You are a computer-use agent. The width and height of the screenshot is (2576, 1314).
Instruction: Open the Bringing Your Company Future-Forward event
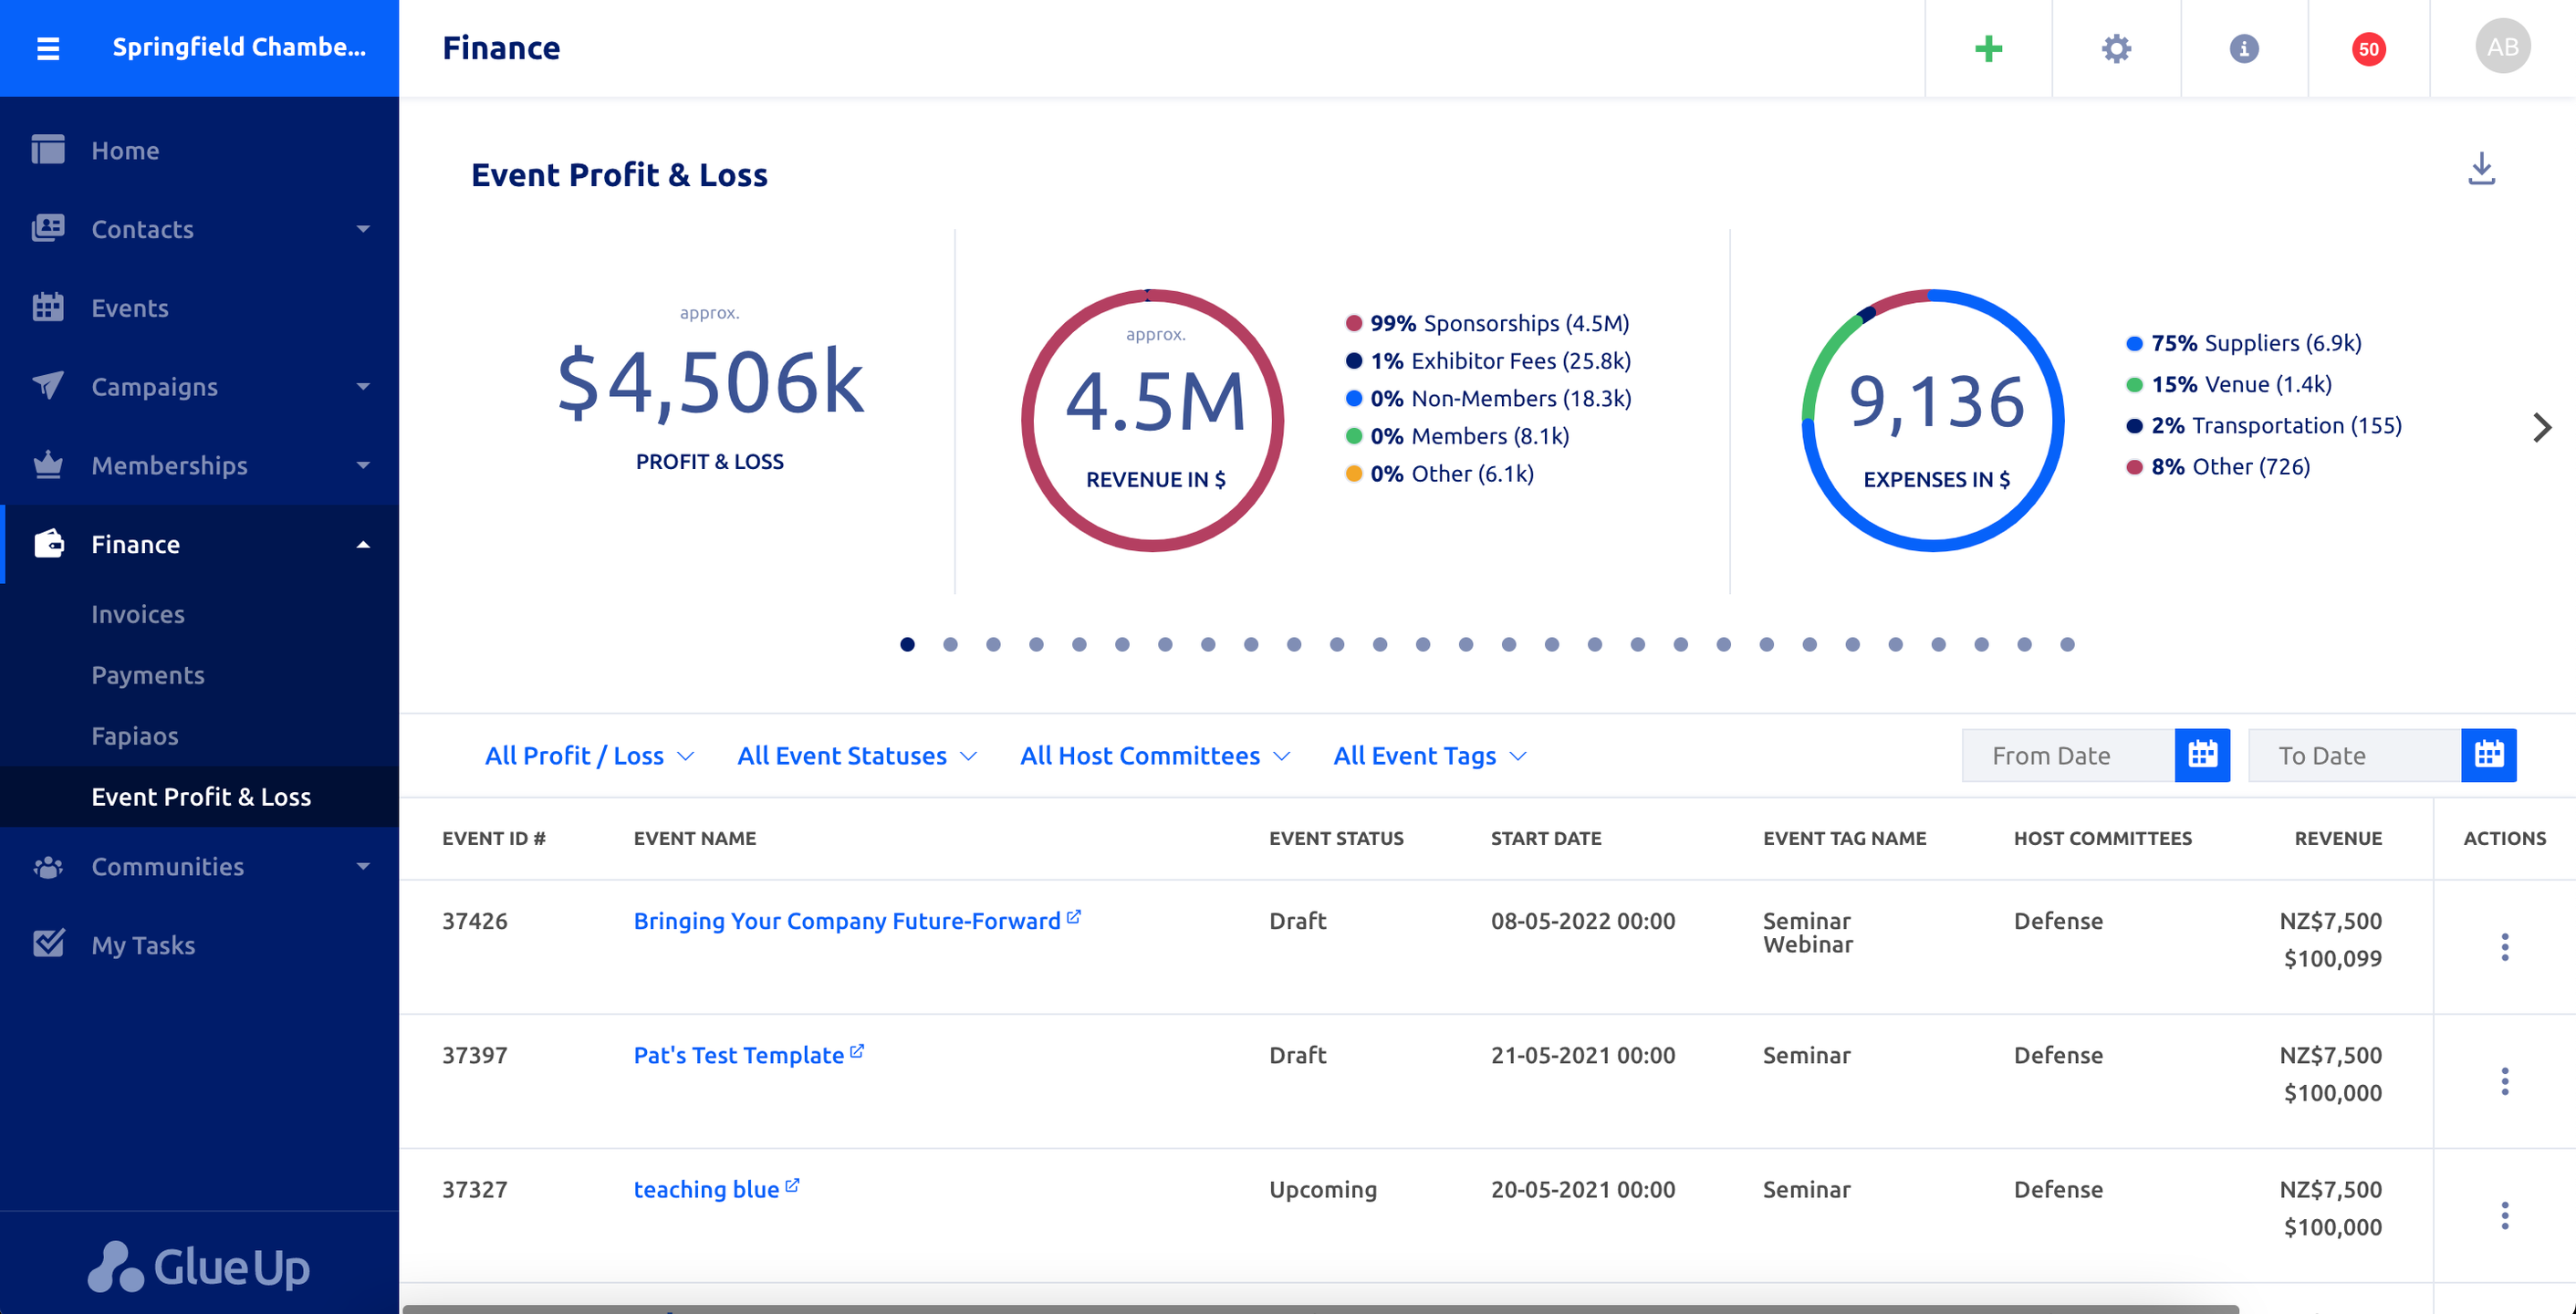[846, 920]
